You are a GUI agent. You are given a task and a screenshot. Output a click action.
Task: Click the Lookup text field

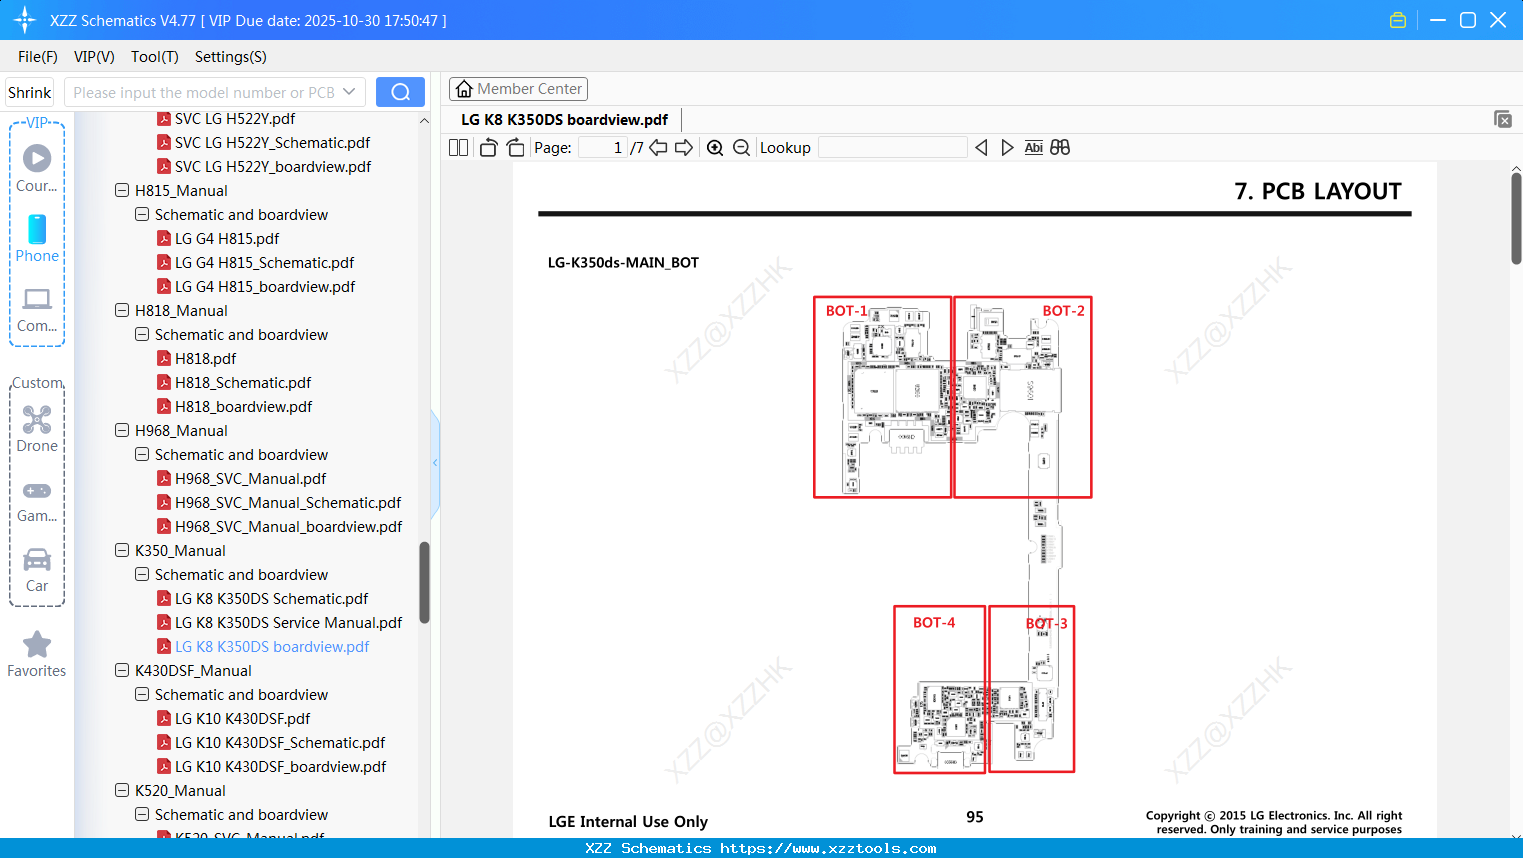[x=893, y=148]
